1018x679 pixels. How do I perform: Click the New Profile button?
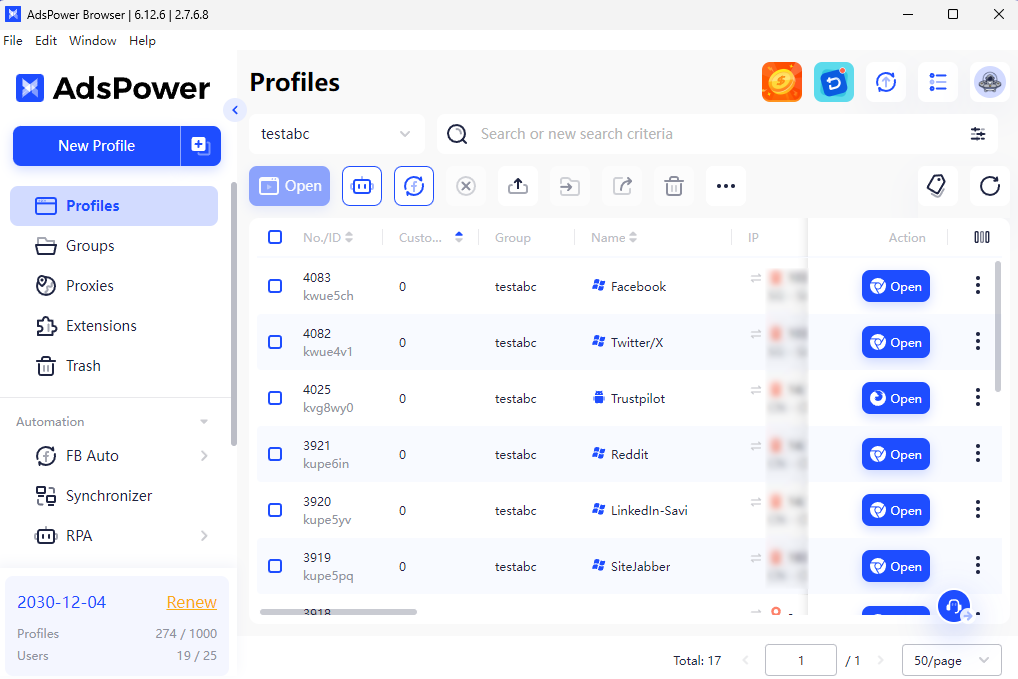tap(96, 145)
